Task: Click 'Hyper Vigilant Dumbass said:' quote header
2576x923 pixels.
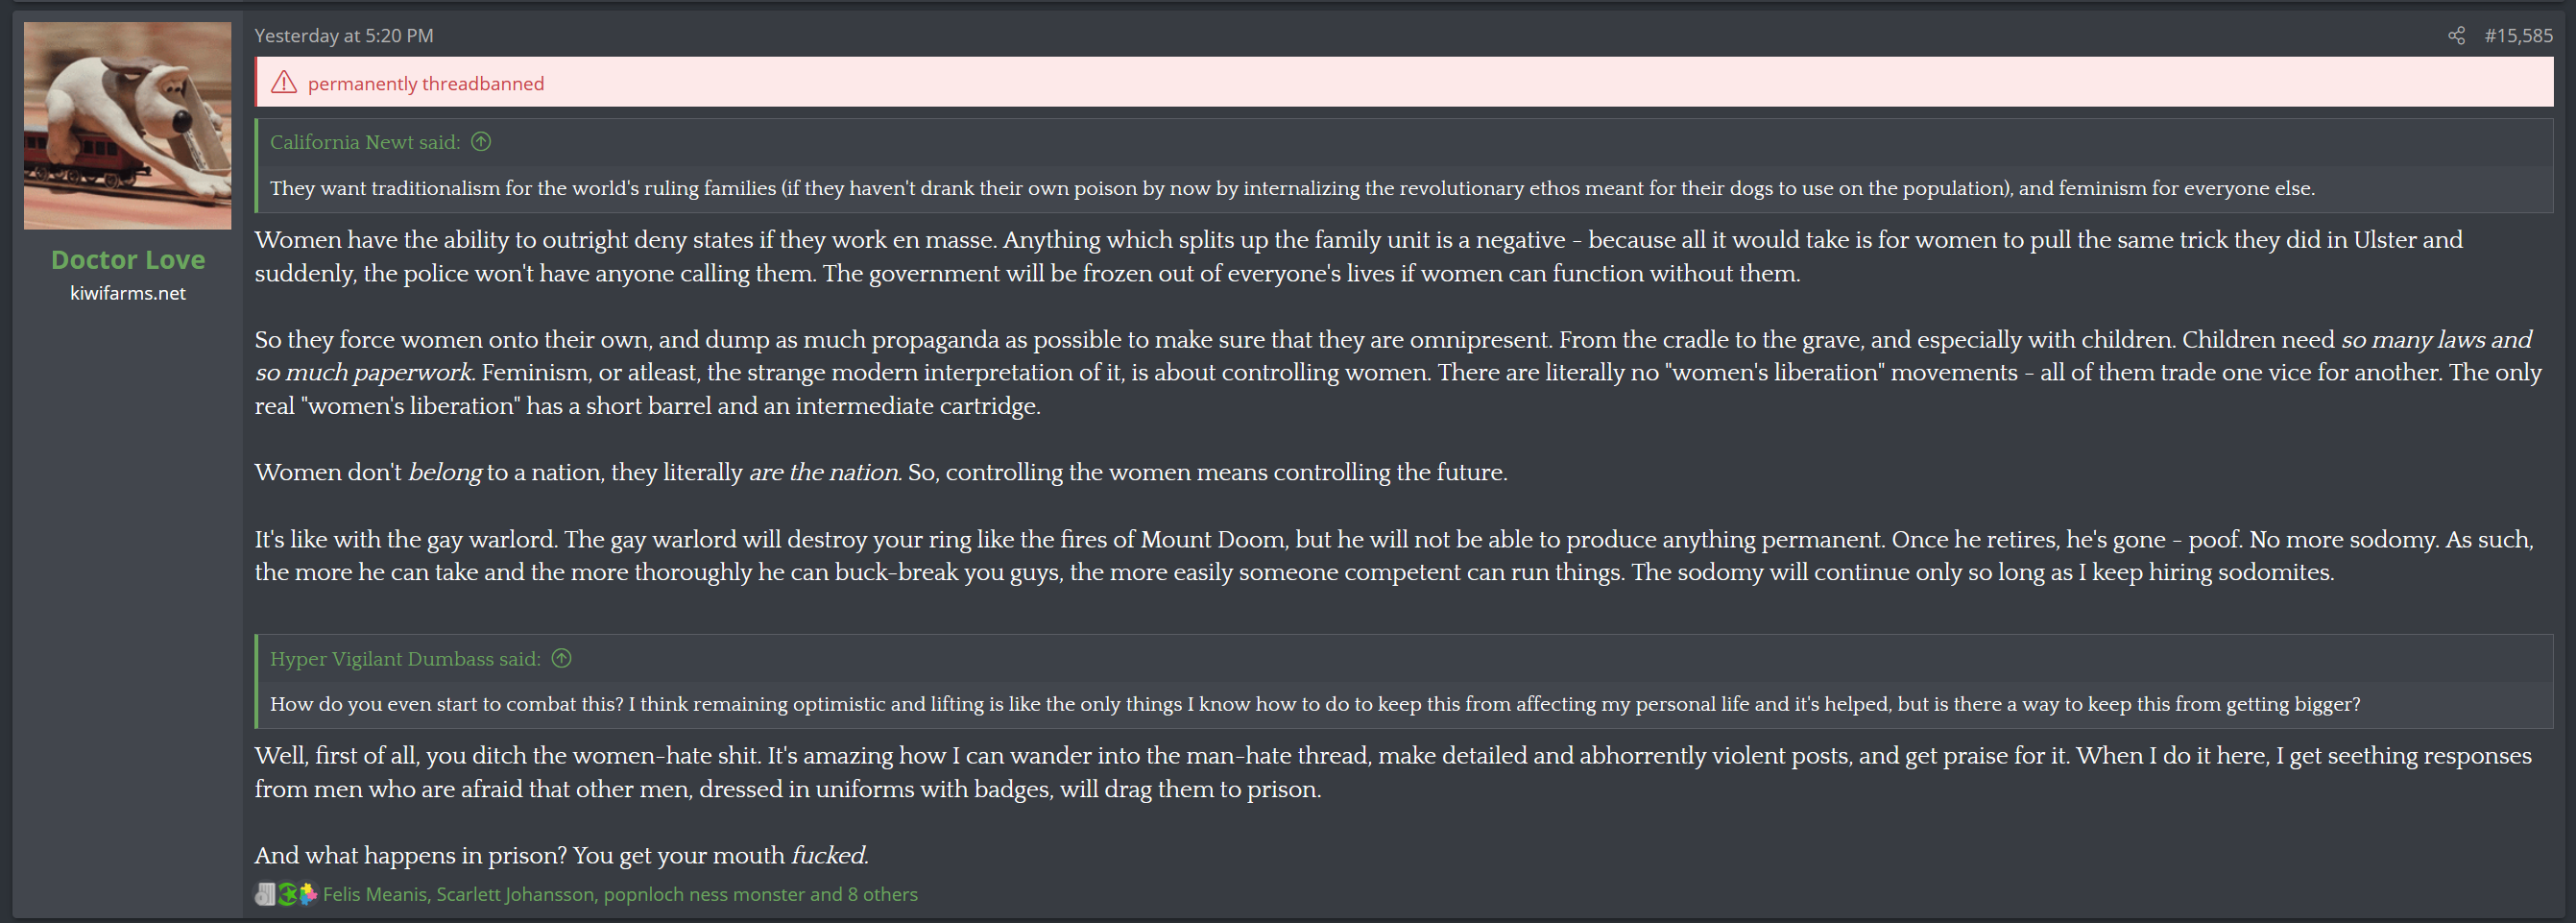Action: pyautogui.click(x=405, y=658)
